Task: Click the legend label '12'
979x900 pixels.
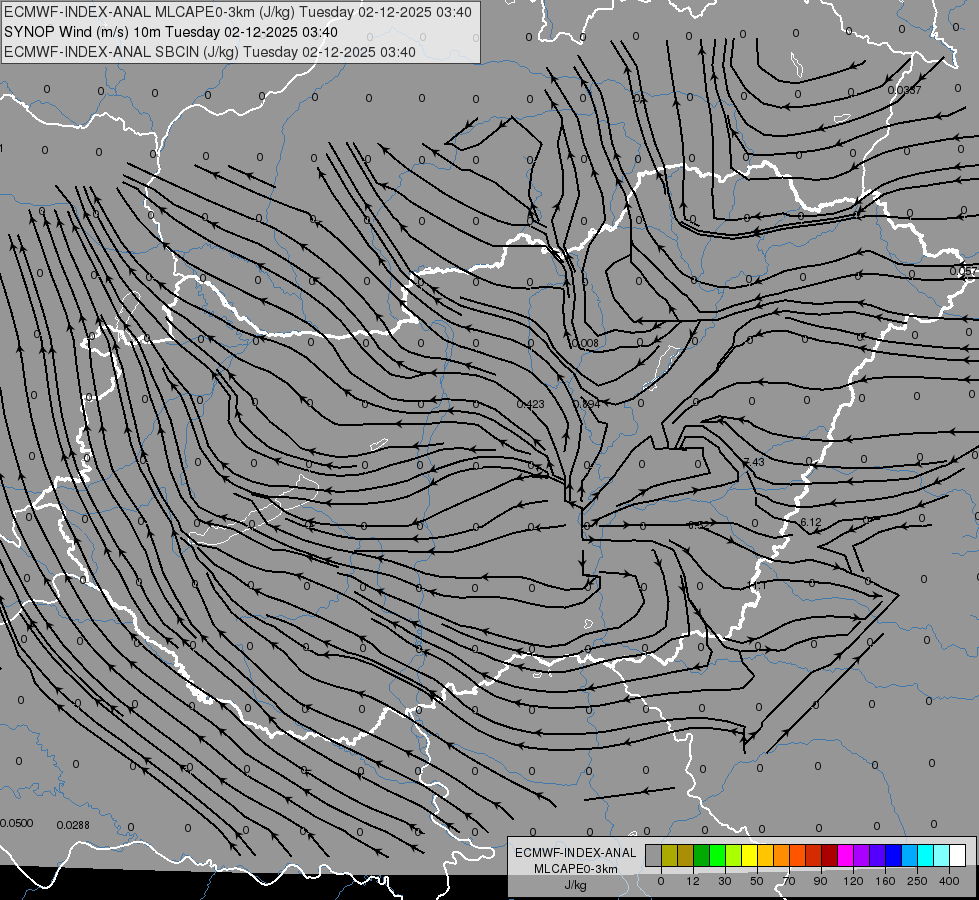Action: [x=693, y=881]
